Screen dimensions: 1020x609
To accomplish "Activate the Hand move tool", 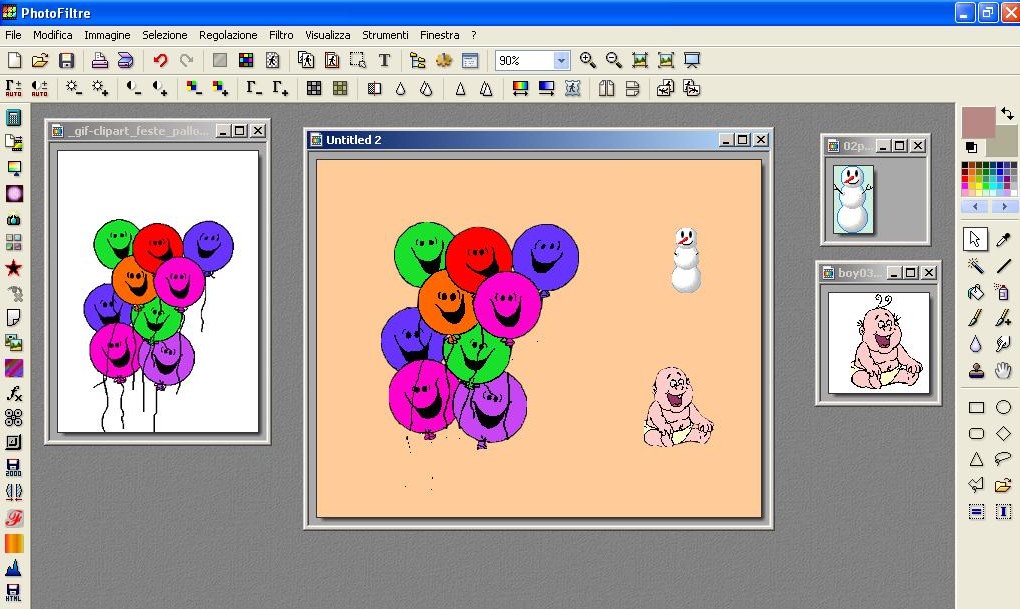I will (x=1003, y=371).
